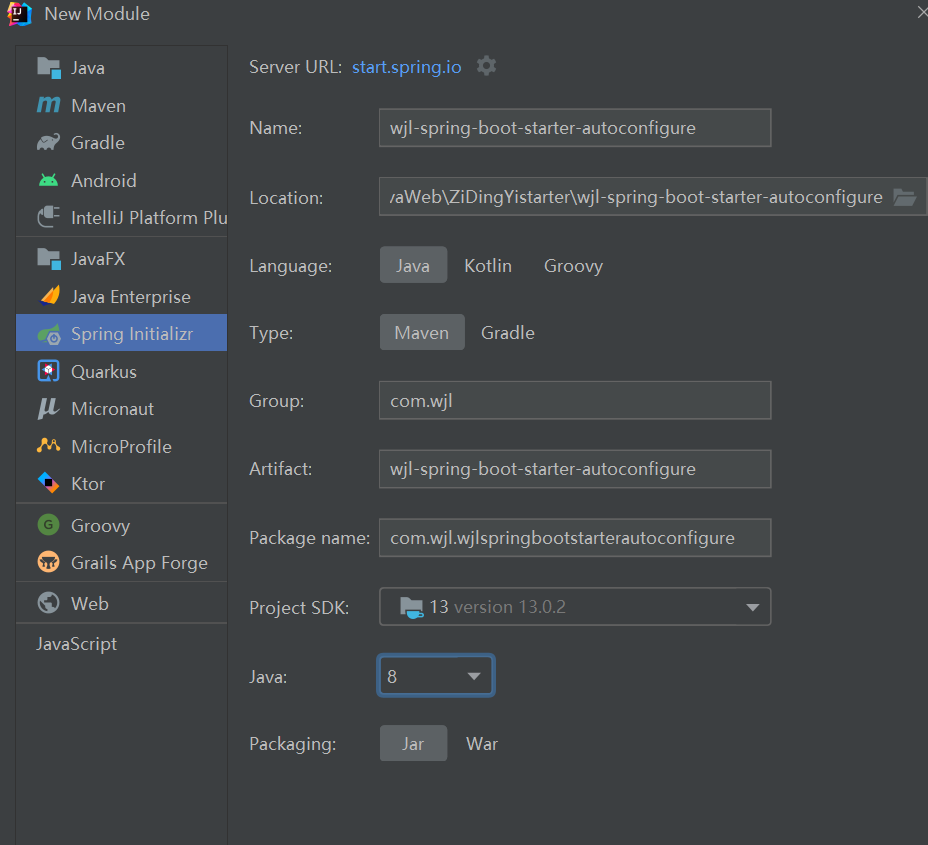Click the Project SDK label
The width and height of the screenshot is (928, 845).
click(x=299, y=608)
